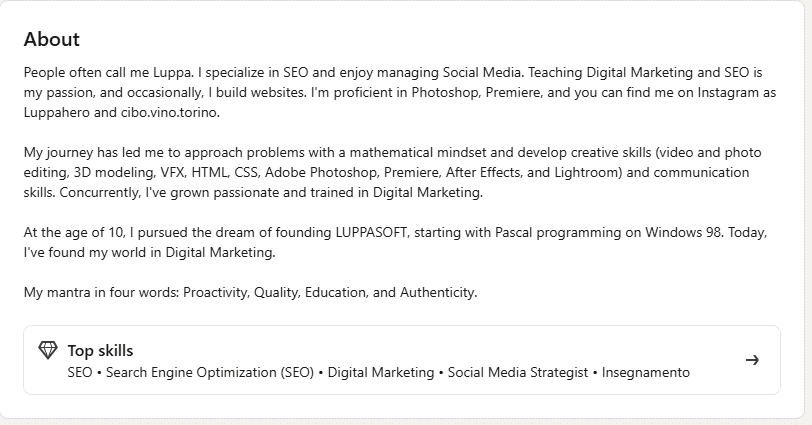The height and width of the screenshot is (425, 812).
Task: Click the Top skills heading
Action: pyautogui.click(x=100, y=351)
